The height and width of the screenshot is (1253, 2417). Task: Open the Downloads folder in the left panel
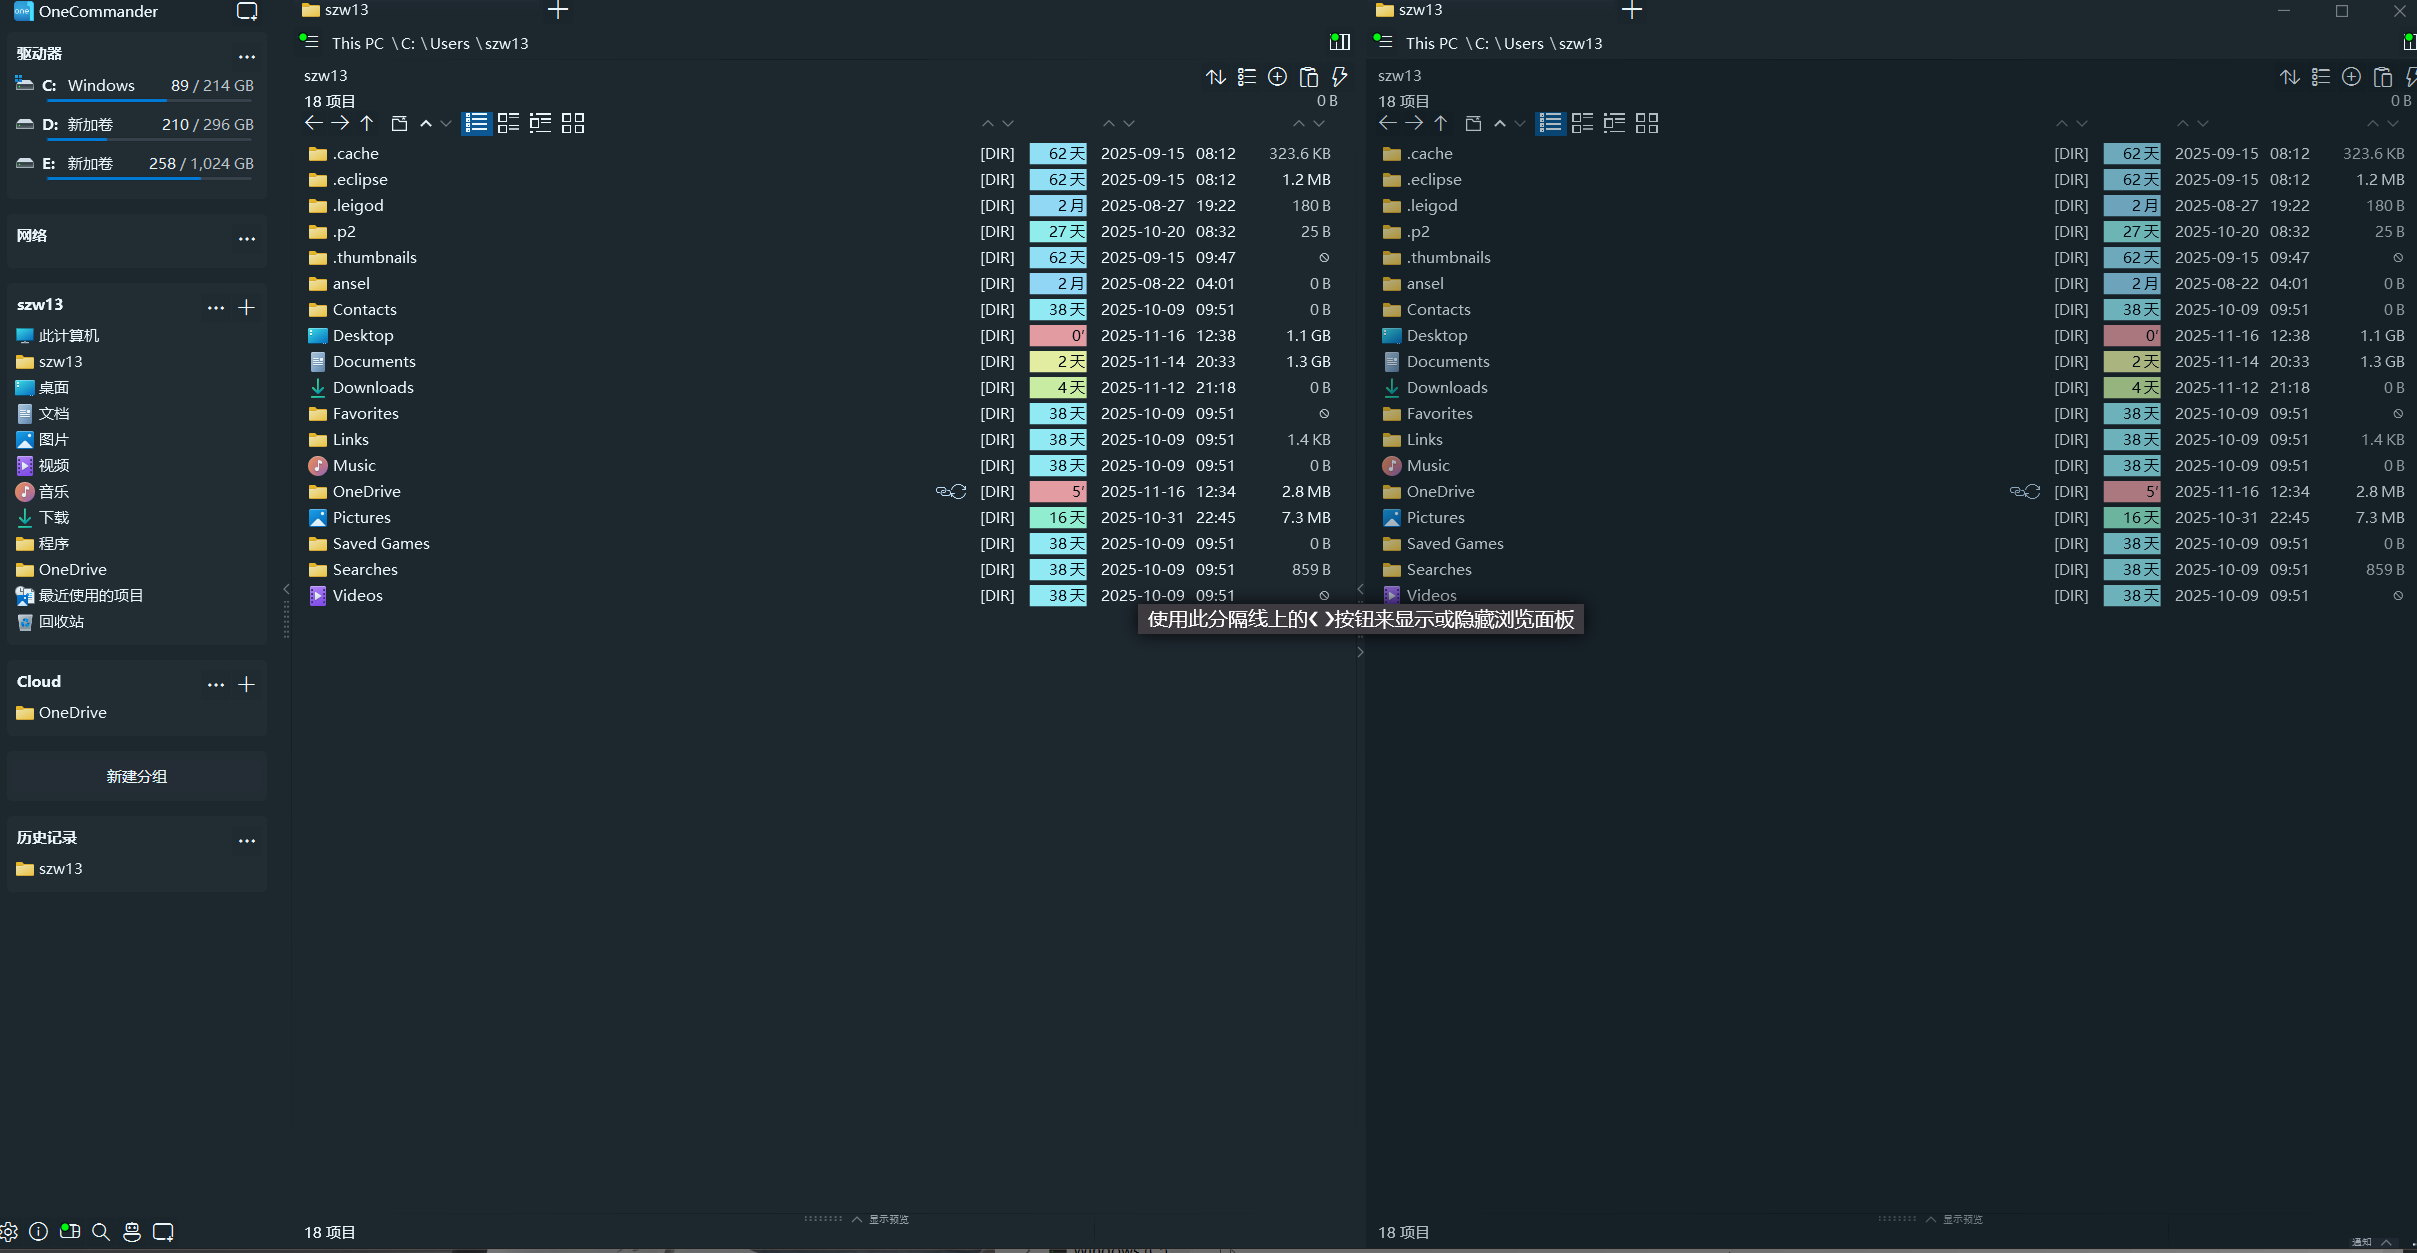pyautogui.click(x=373, y=387)
